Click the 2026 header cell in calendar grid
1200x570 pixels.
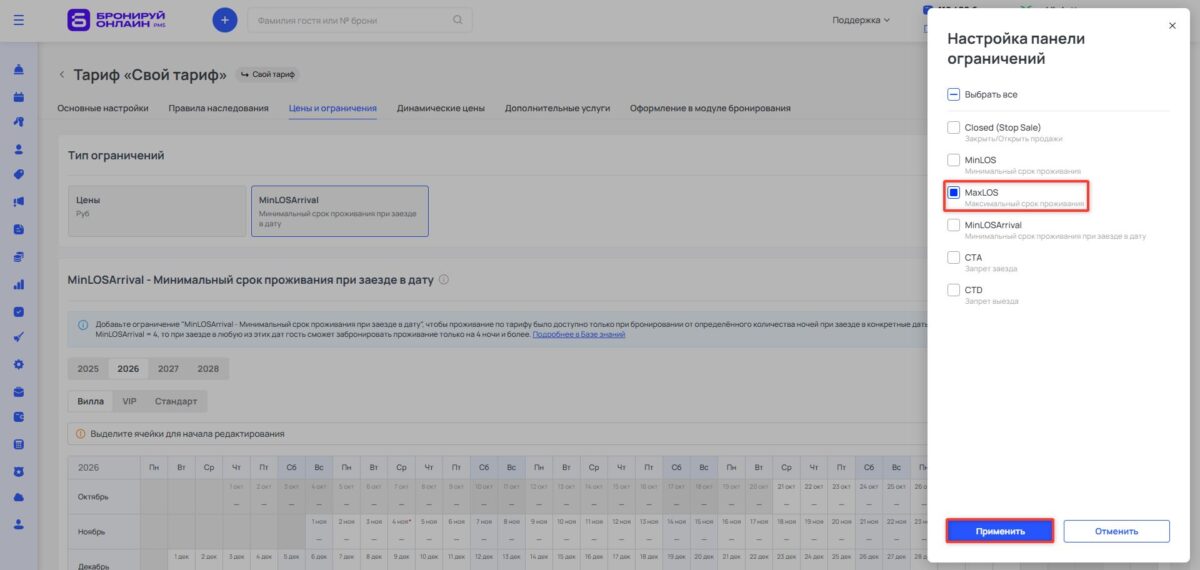tap(104, 467)
